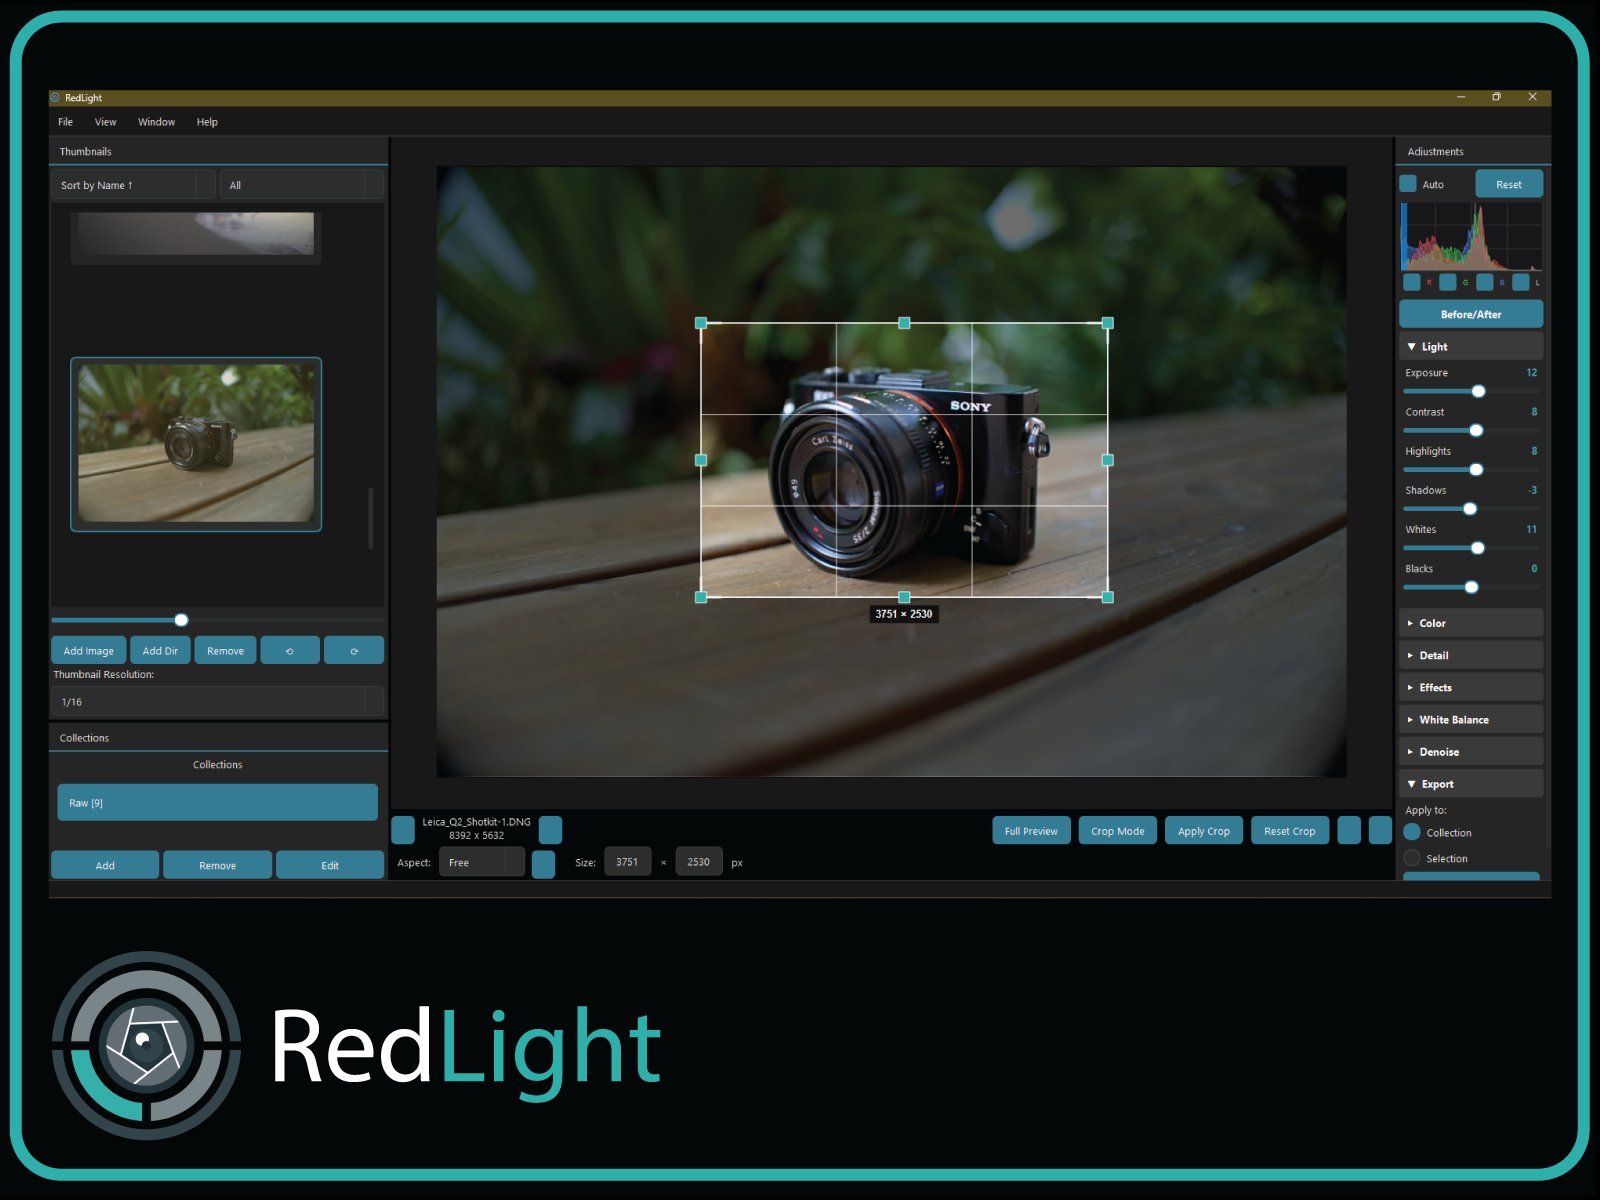
Task: Click the Before/After comparison button
Action: click(1468, 314)
